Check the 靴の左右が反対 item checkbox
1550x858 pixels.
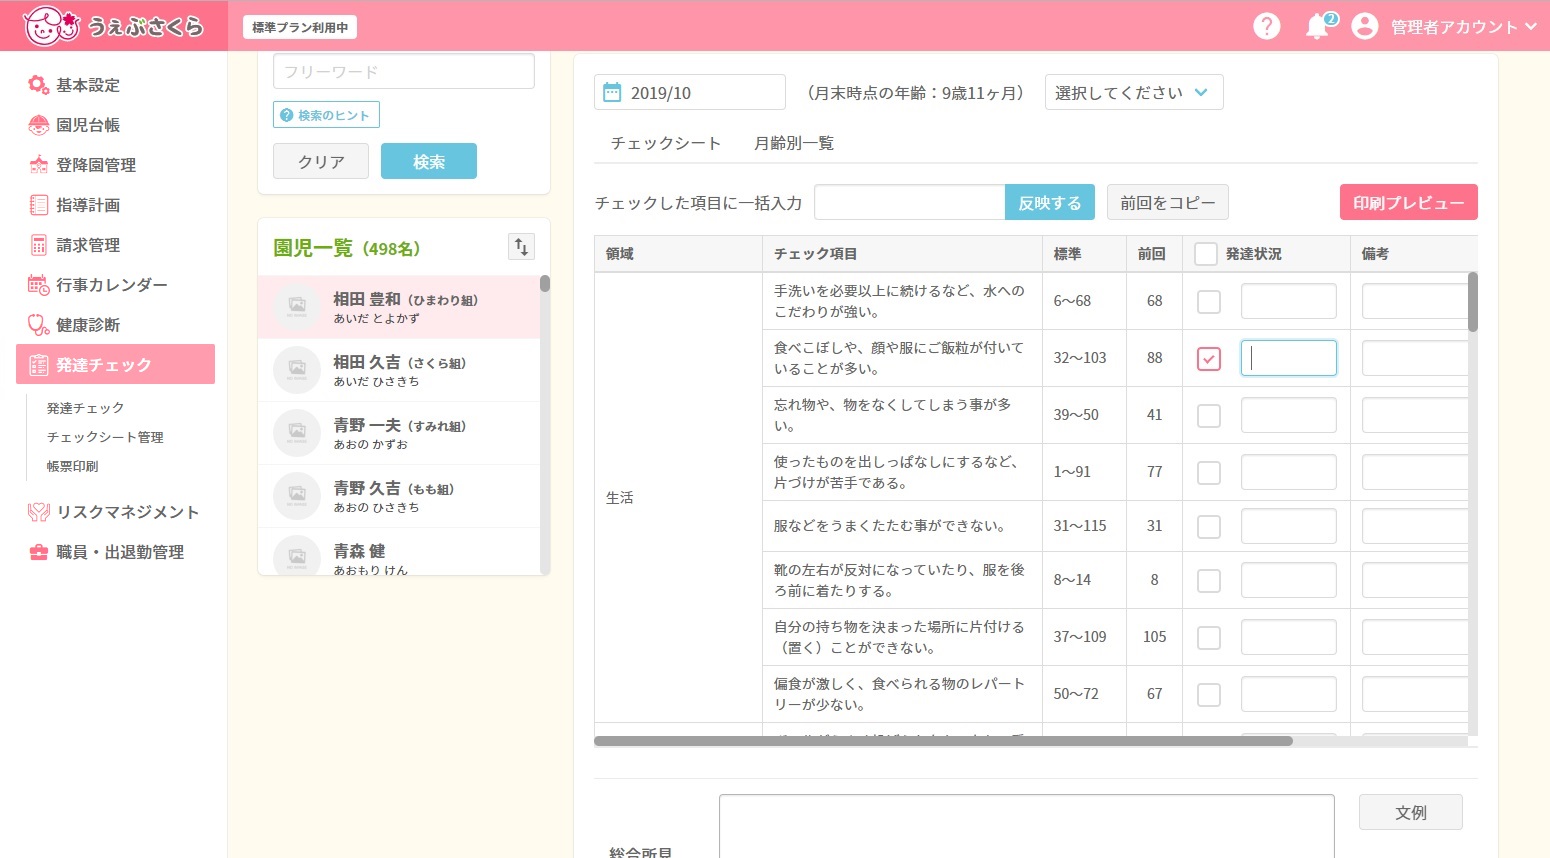pos(1209,580)
